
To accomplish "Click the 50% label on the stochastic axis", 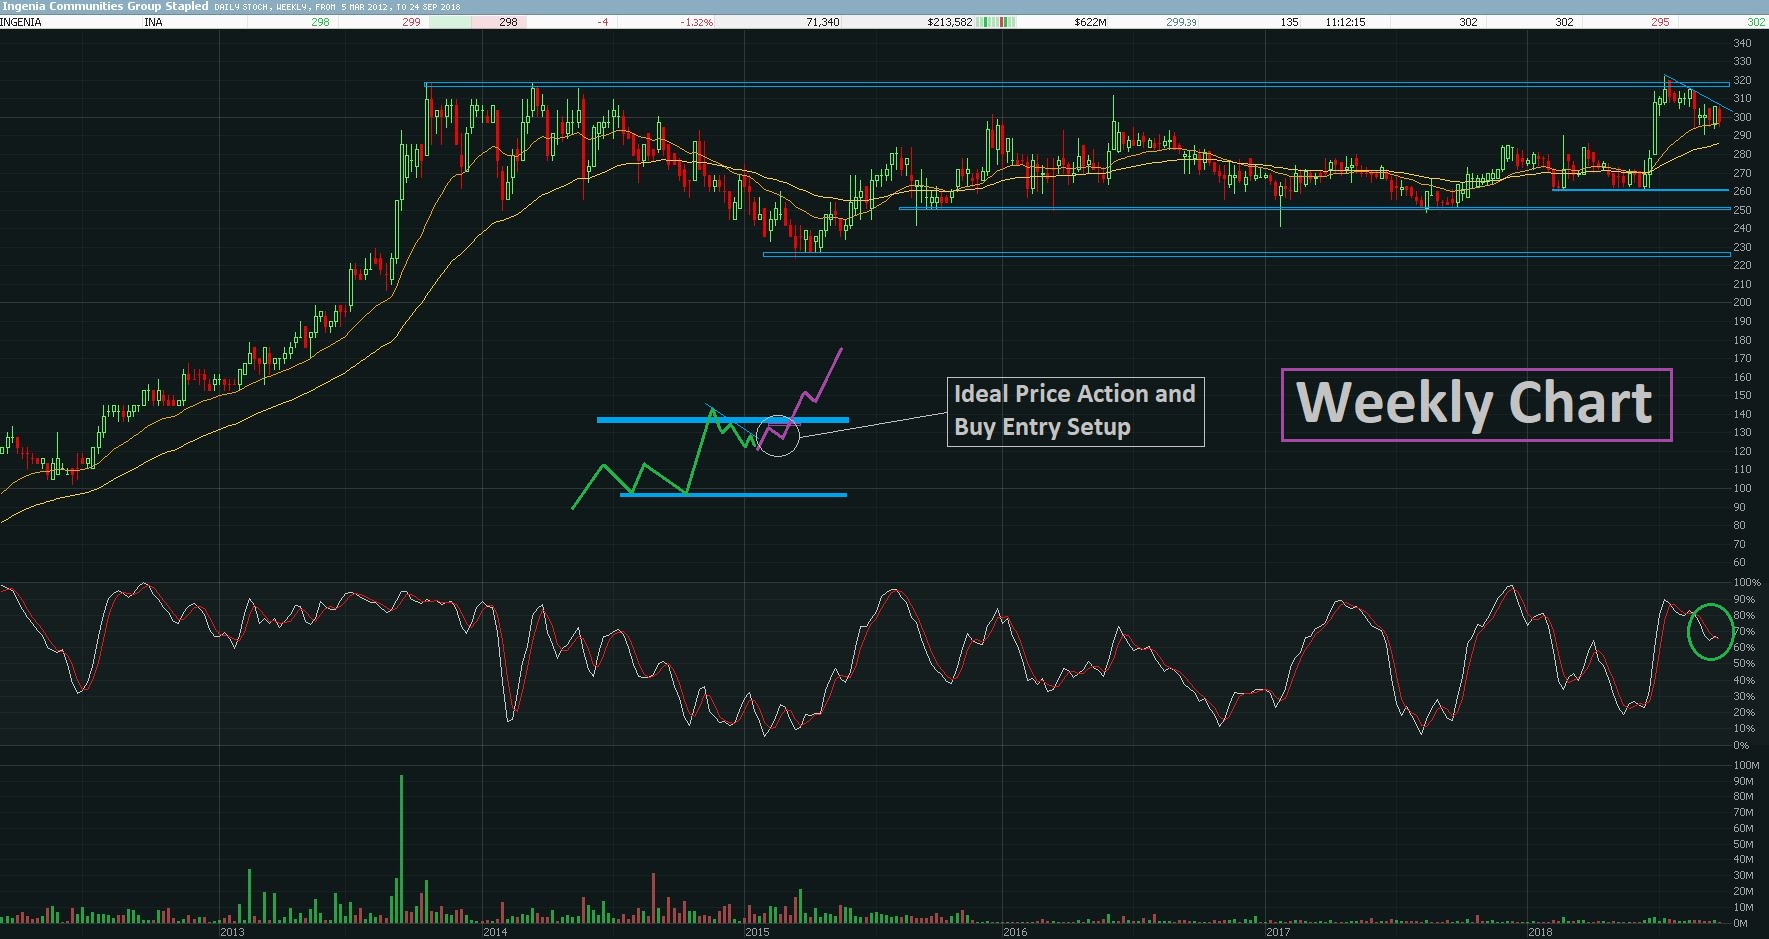I will 1744,663.
